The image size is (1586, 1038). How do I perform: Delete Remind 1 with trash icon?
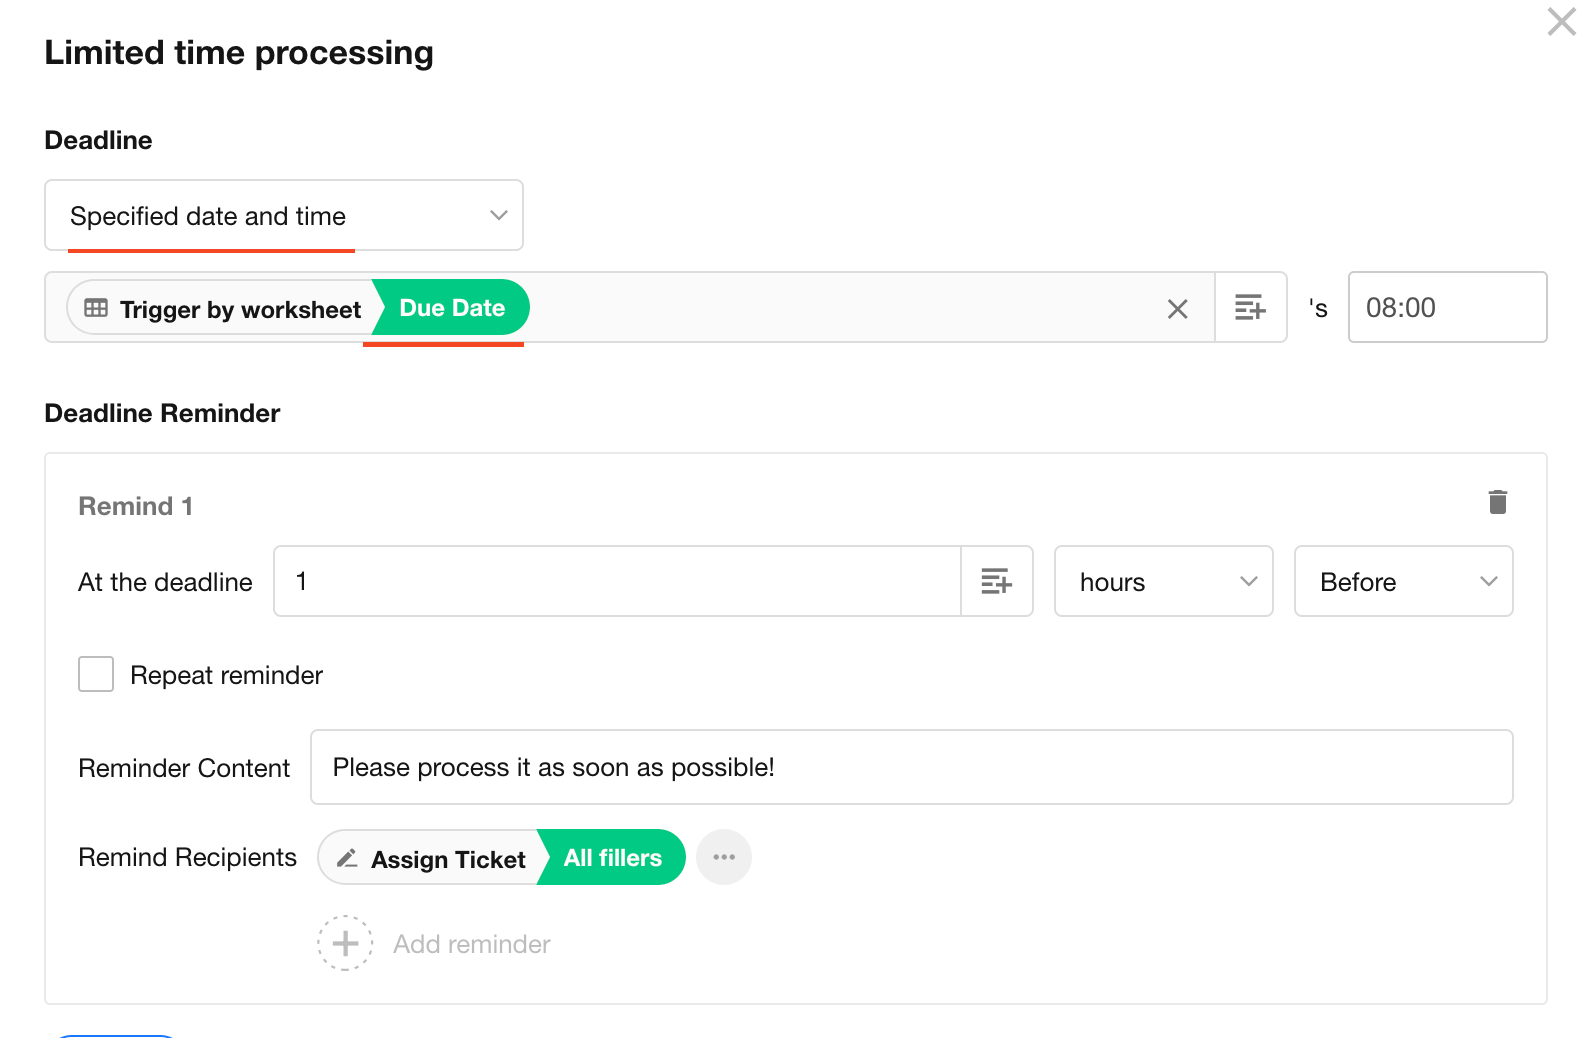[x=1497, y=502]
